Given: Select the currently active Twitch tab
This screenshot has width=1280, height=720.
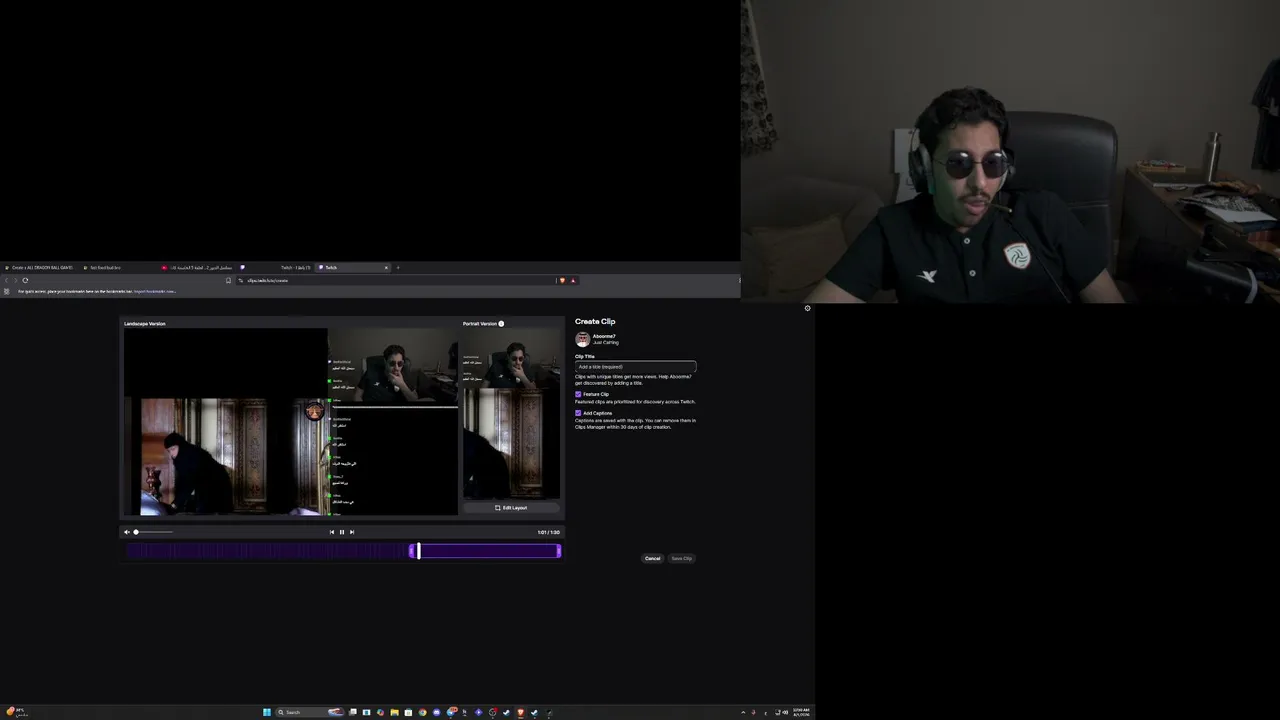Looking at the screenshot, I should 354,267.
